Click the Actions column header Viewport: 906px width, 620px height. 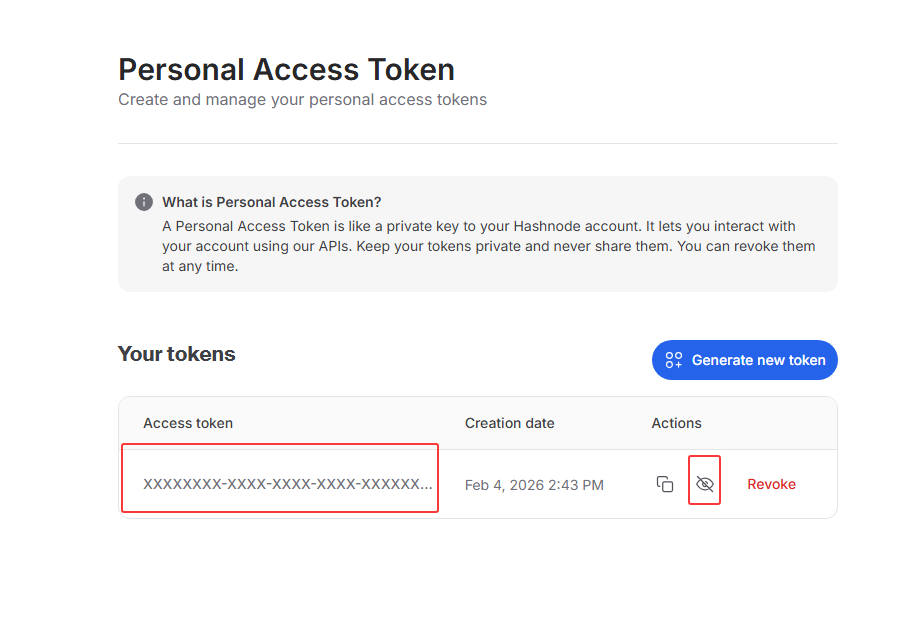coord(676,423)
